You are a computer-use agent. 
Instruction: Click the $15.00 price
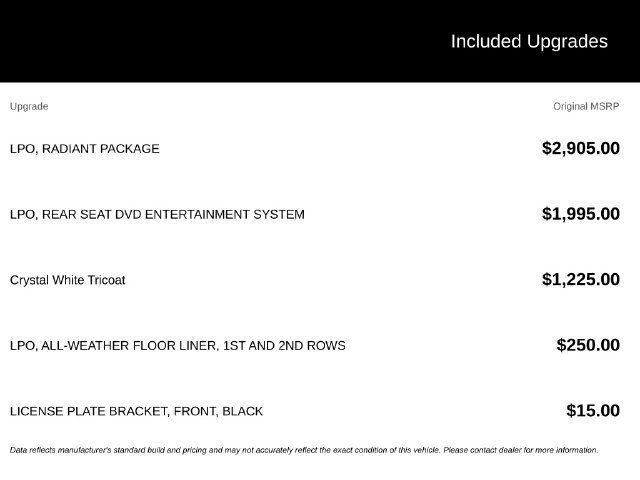pos(593,411)
